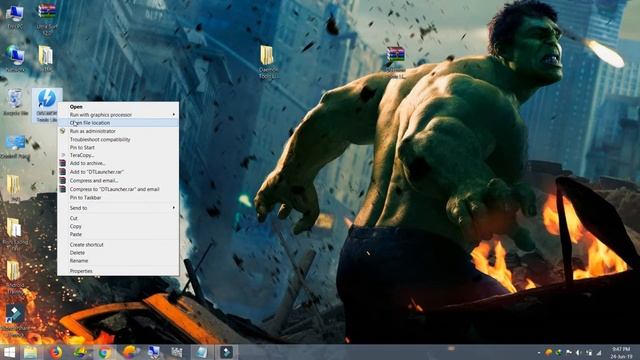This screenshot has width=640, height=360.
Task: Open the volume speaker tray icon
Action: click(578, 352)
